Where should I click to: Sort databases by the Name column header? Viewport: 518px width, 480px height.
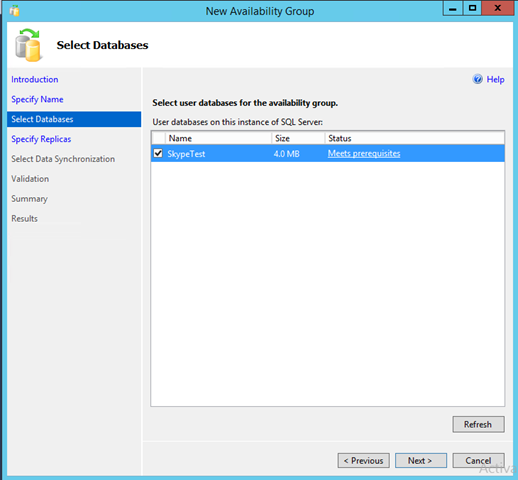(x=218, y=138)
